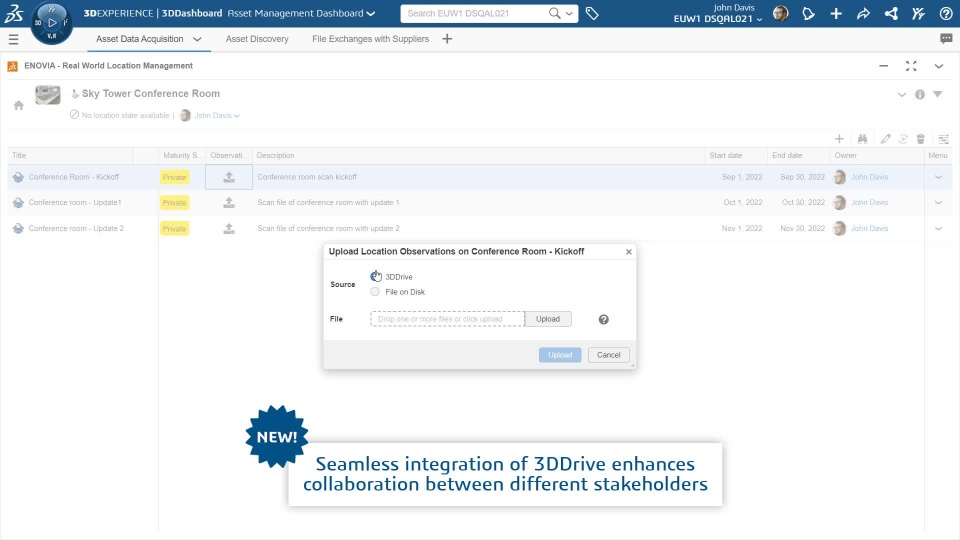Screen dimensions: 960x540
Task: Maximize the ENOVIA widget
Action: pos(911,66)
